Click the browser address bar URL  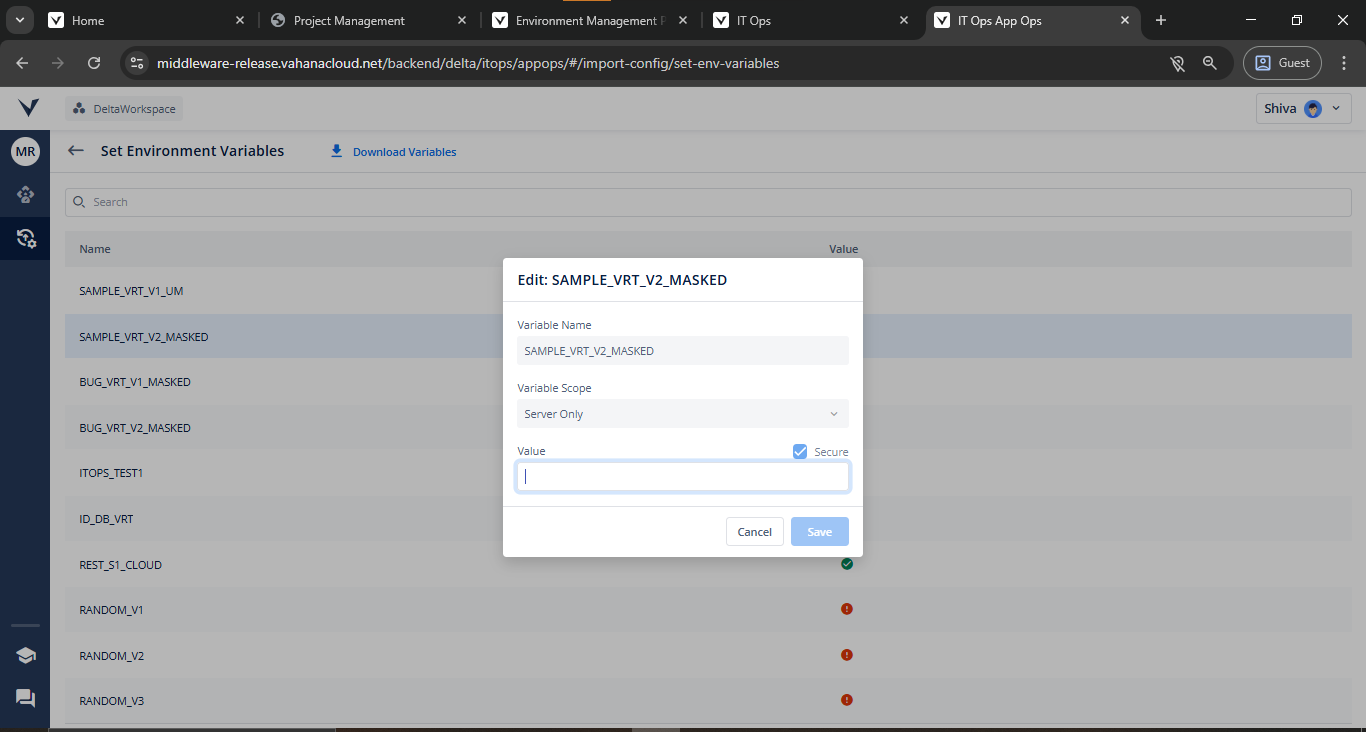(468, 63)
